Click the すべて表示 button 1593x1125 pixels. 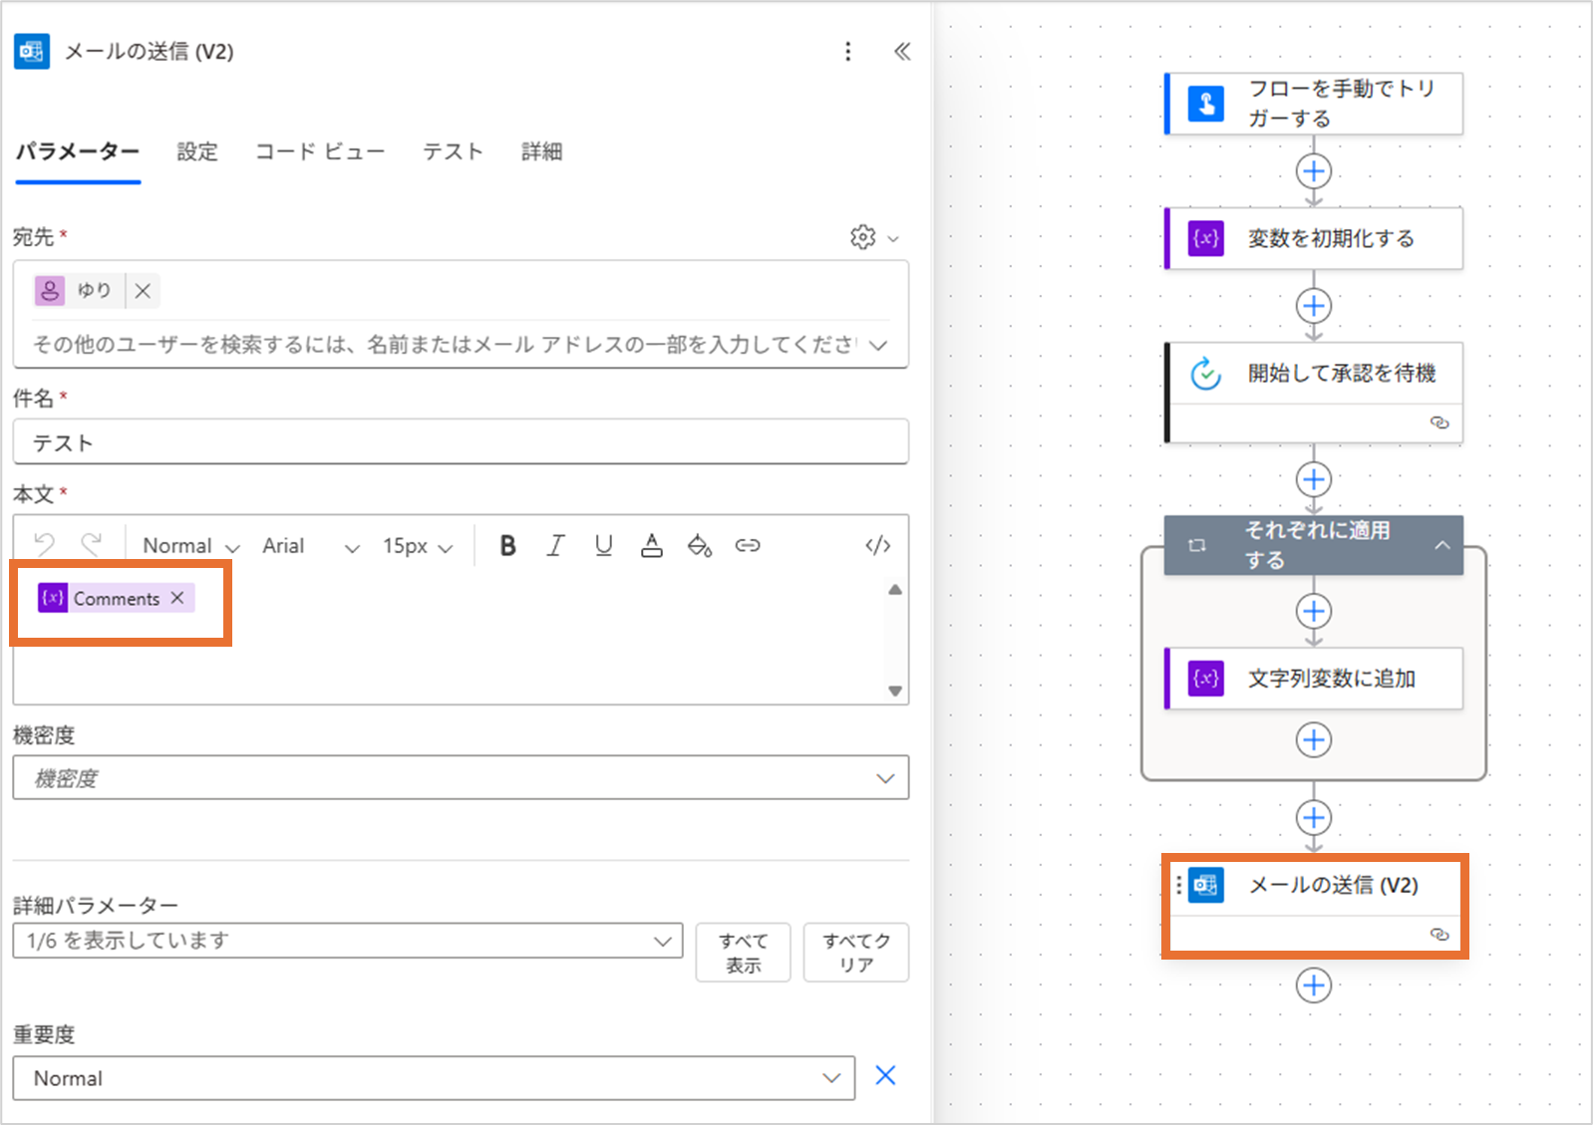[743, 952]
